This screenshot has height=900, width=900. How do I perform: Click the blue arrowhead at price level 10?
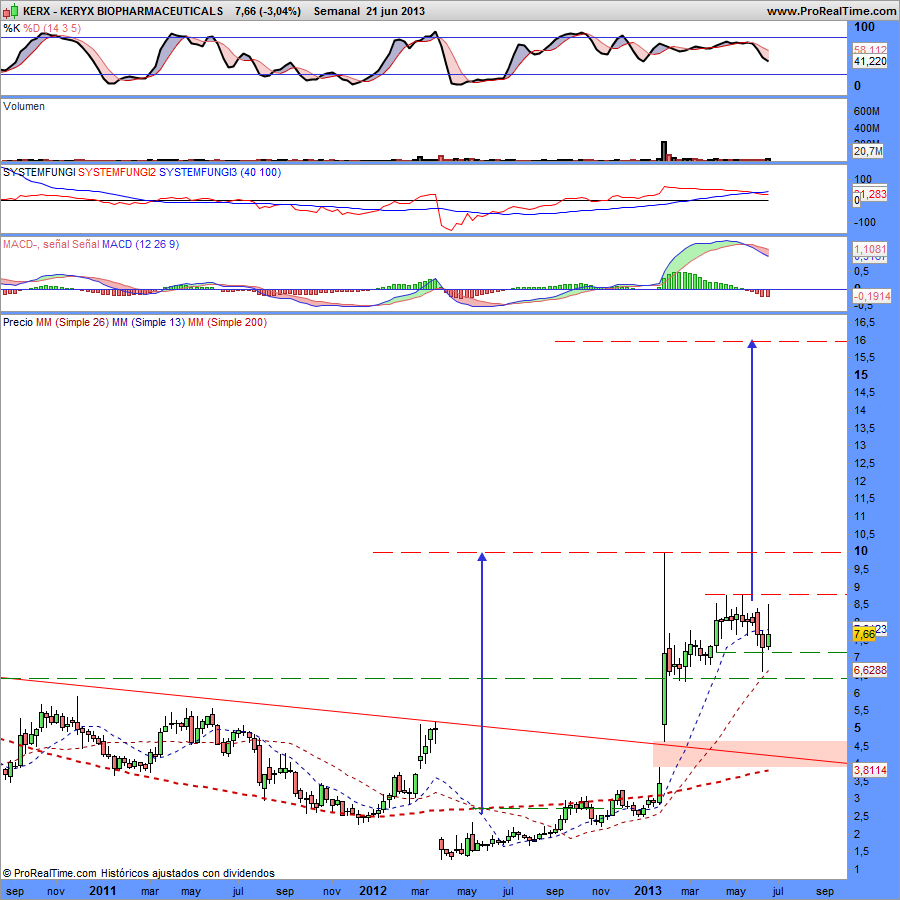tap(482, 556)
